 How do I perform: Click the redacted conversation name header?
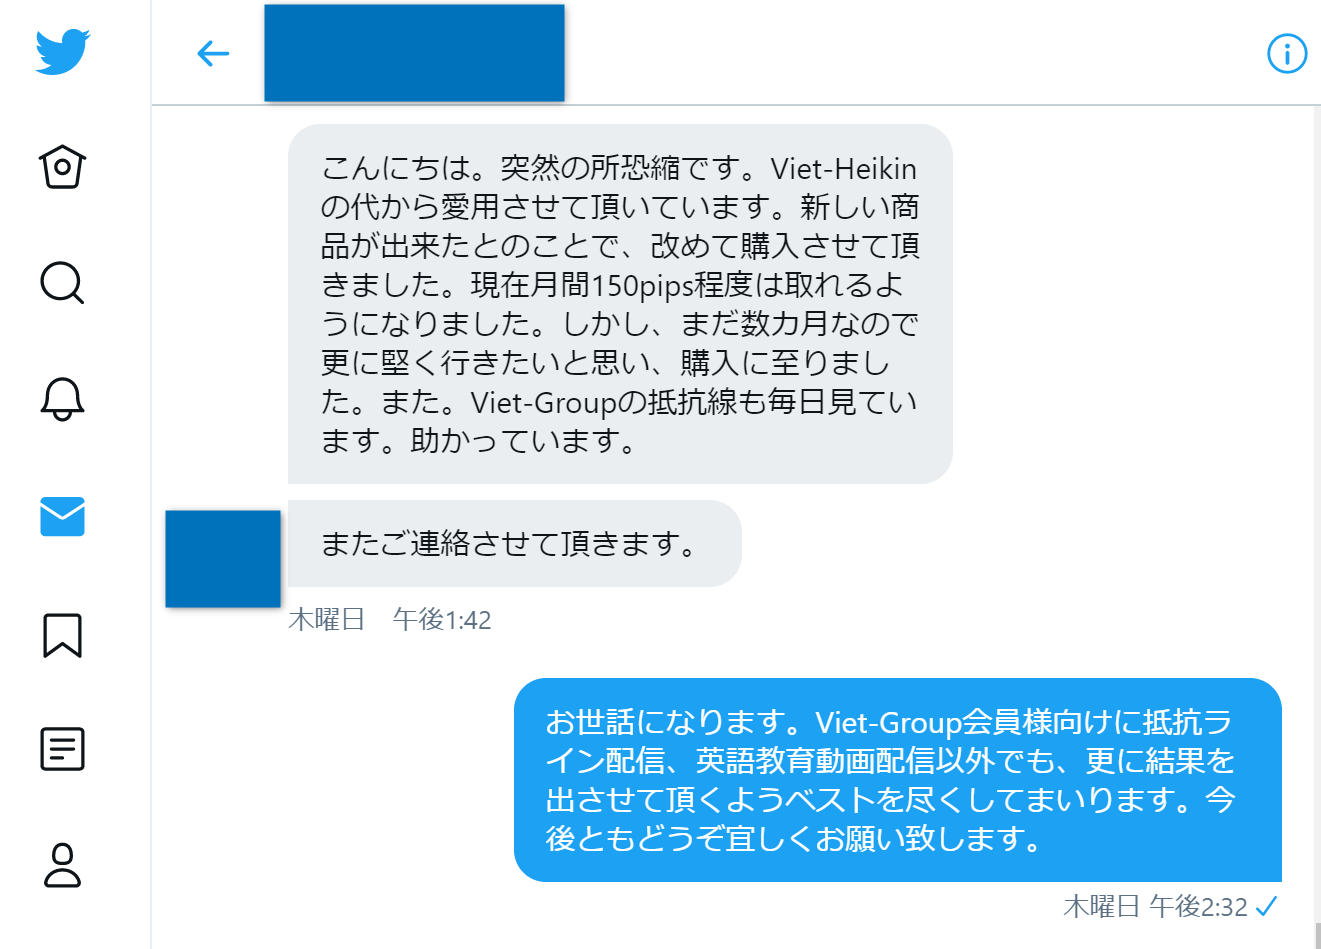click(414, 53)
